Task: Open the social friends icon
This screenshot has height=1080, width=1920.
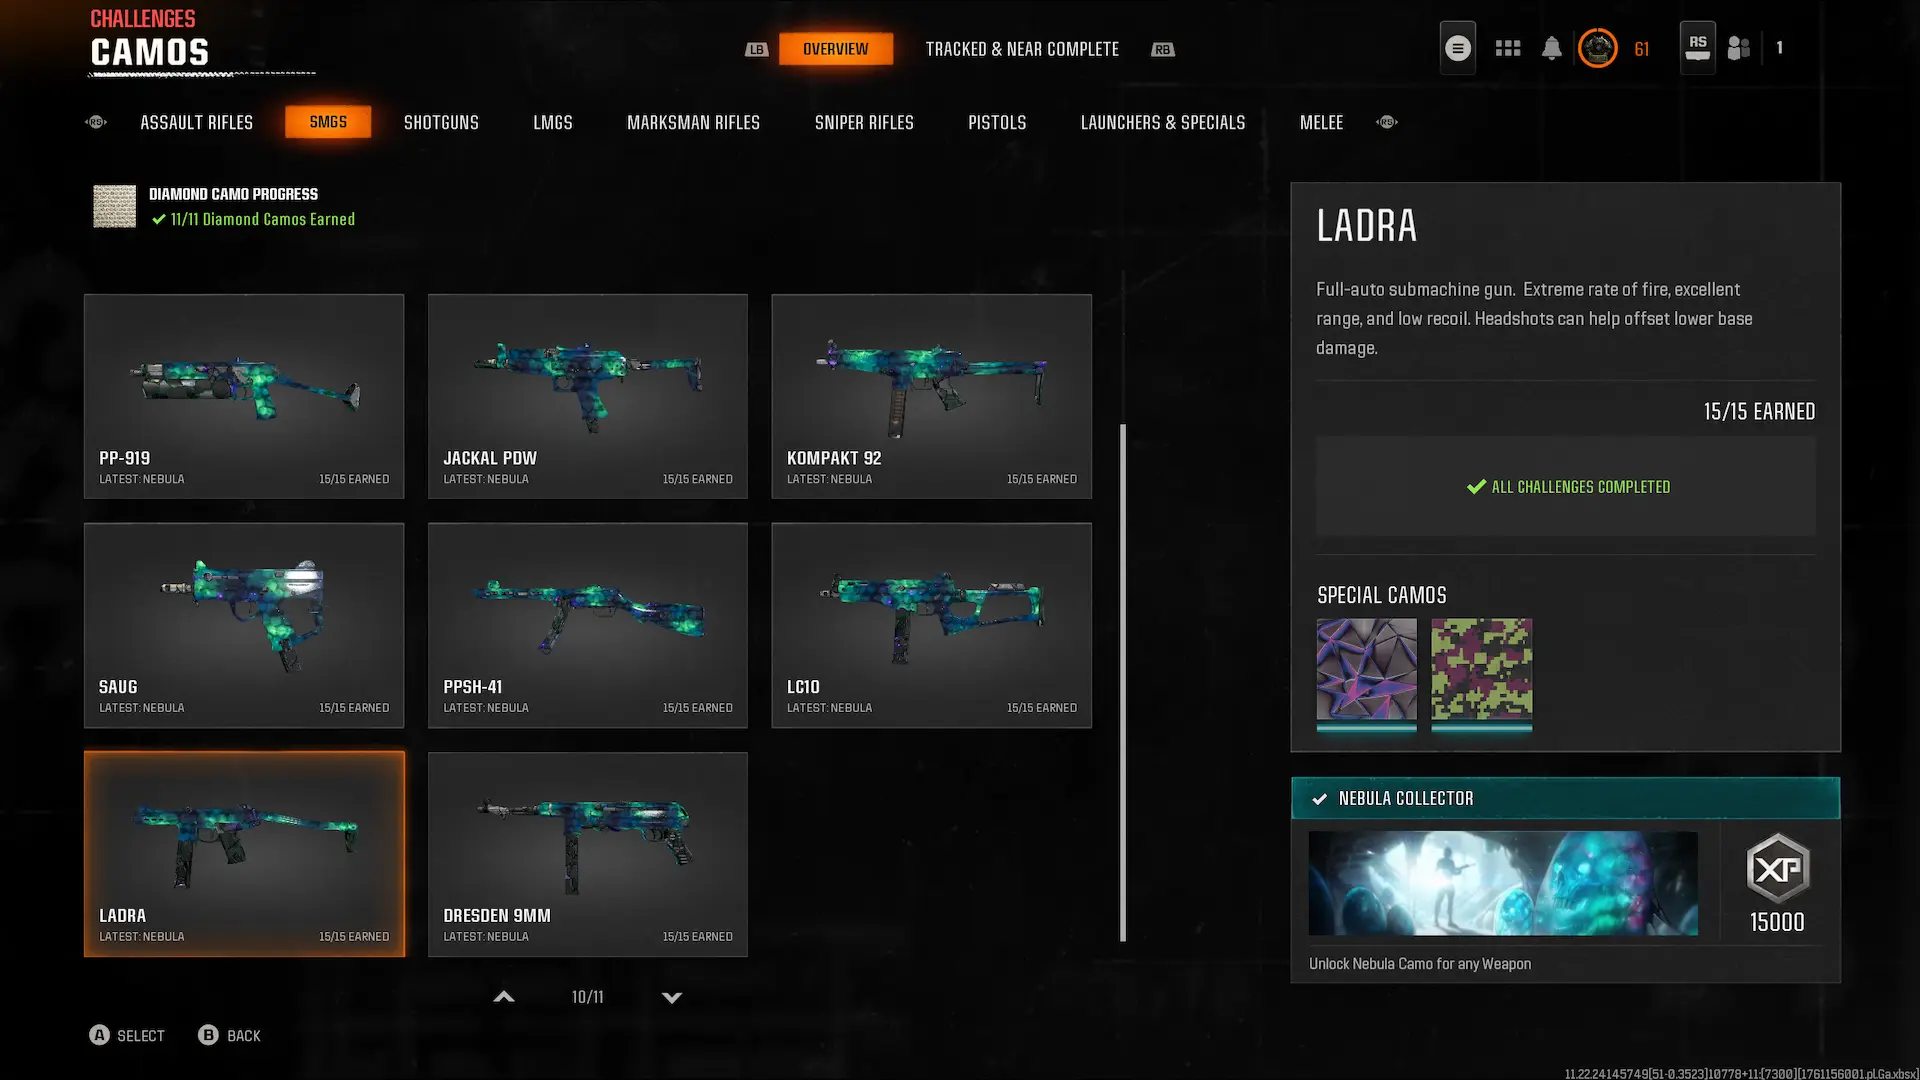Action: coord(1739,48)
